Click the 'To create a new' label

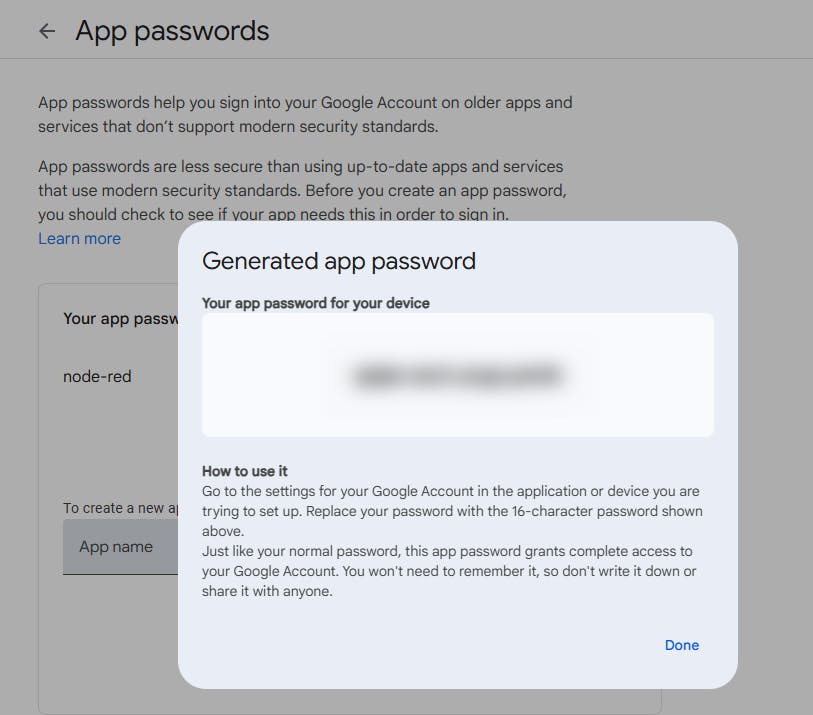120,508
